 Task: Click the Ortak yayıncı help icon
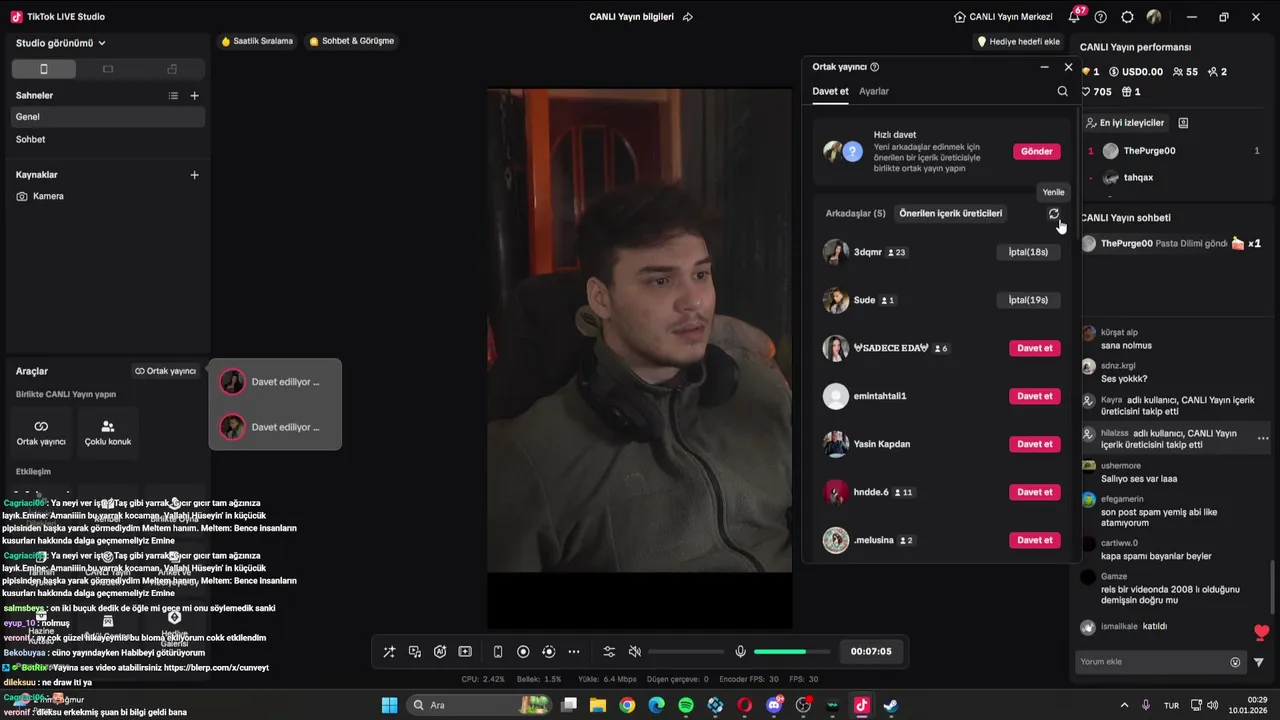click(875, 67)
